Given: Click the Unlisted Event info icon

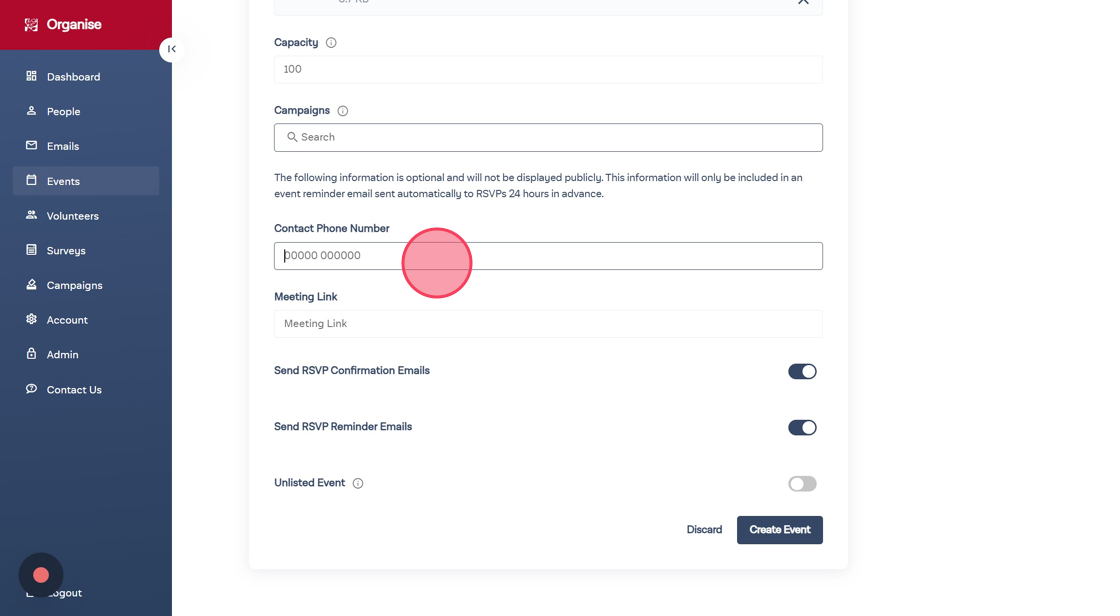Looking at the screenshot, I should click(358, 484).
